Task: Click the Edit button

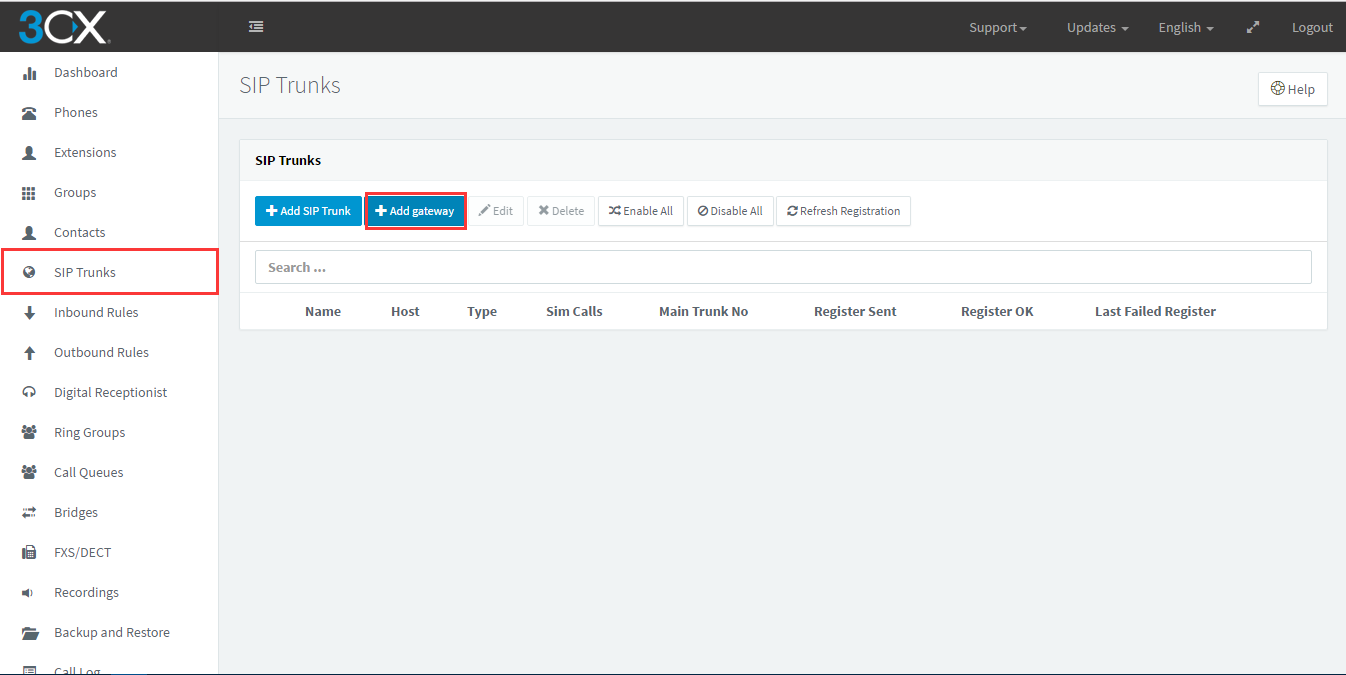Action: click(x=496, y=211)
